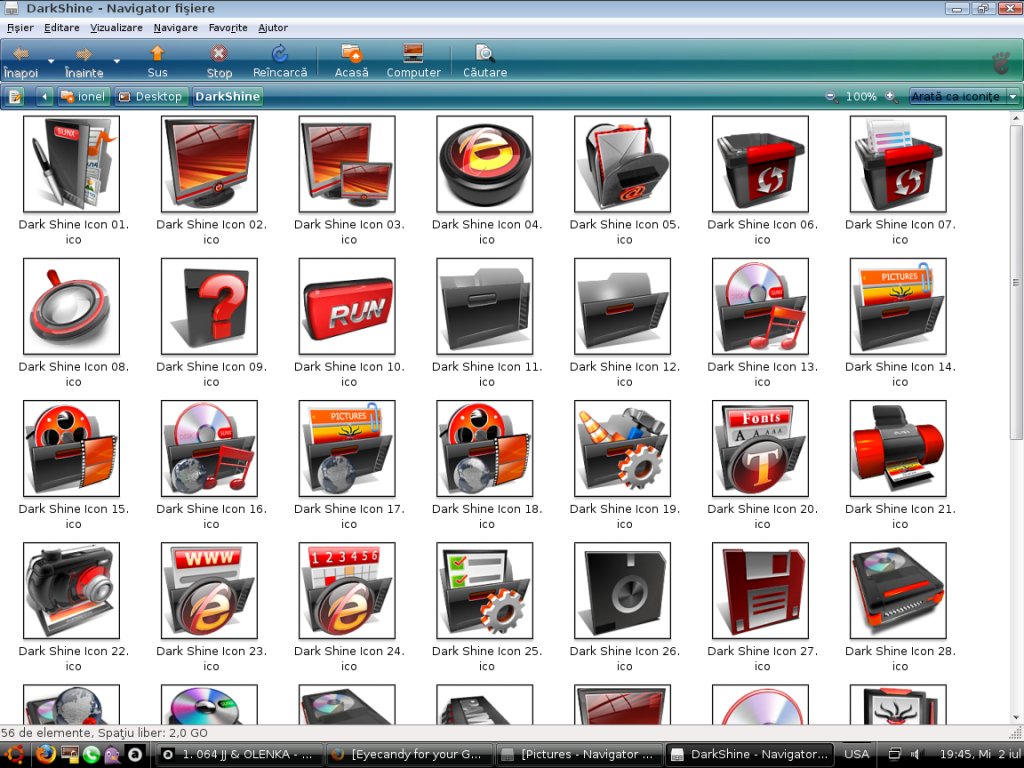The width and height of the screenshot is (1024, 768).
Task: Select Dark Shine Icon 09 question mark thumbnail
Action: pos(209,306)
